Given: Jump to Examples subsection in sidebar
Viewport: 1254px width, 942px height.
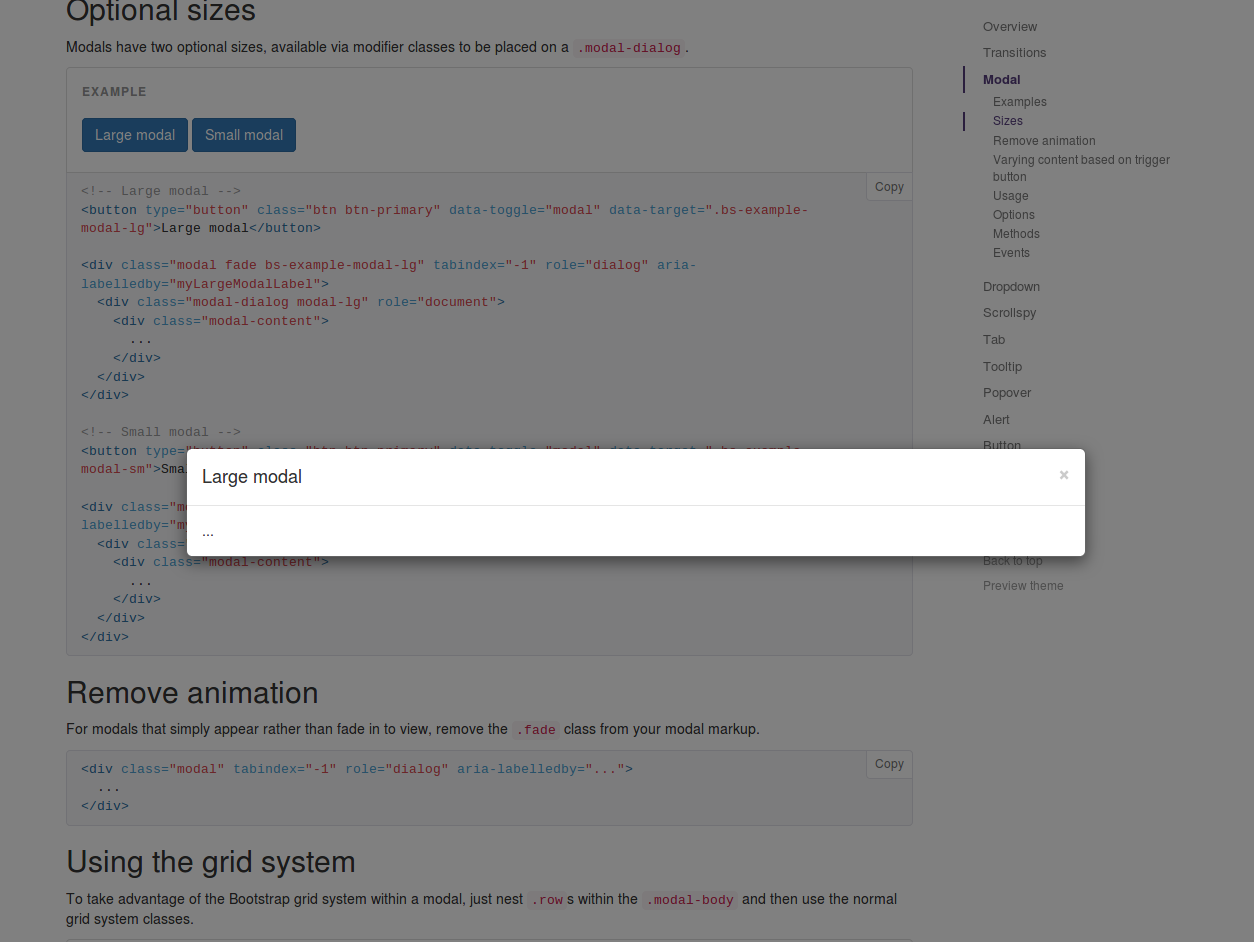Looking at the screenshot, I should click(x=1020, y=102).
